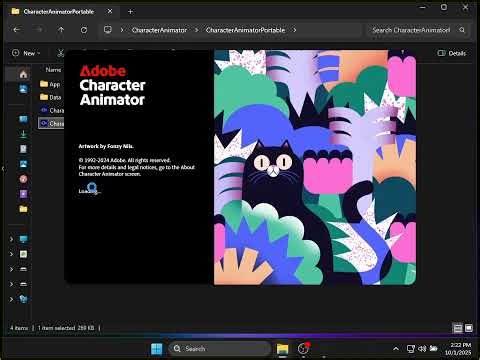480x360 pixels.
Task: Click the Cut scissors icon
Action: [x=60, y=53]
